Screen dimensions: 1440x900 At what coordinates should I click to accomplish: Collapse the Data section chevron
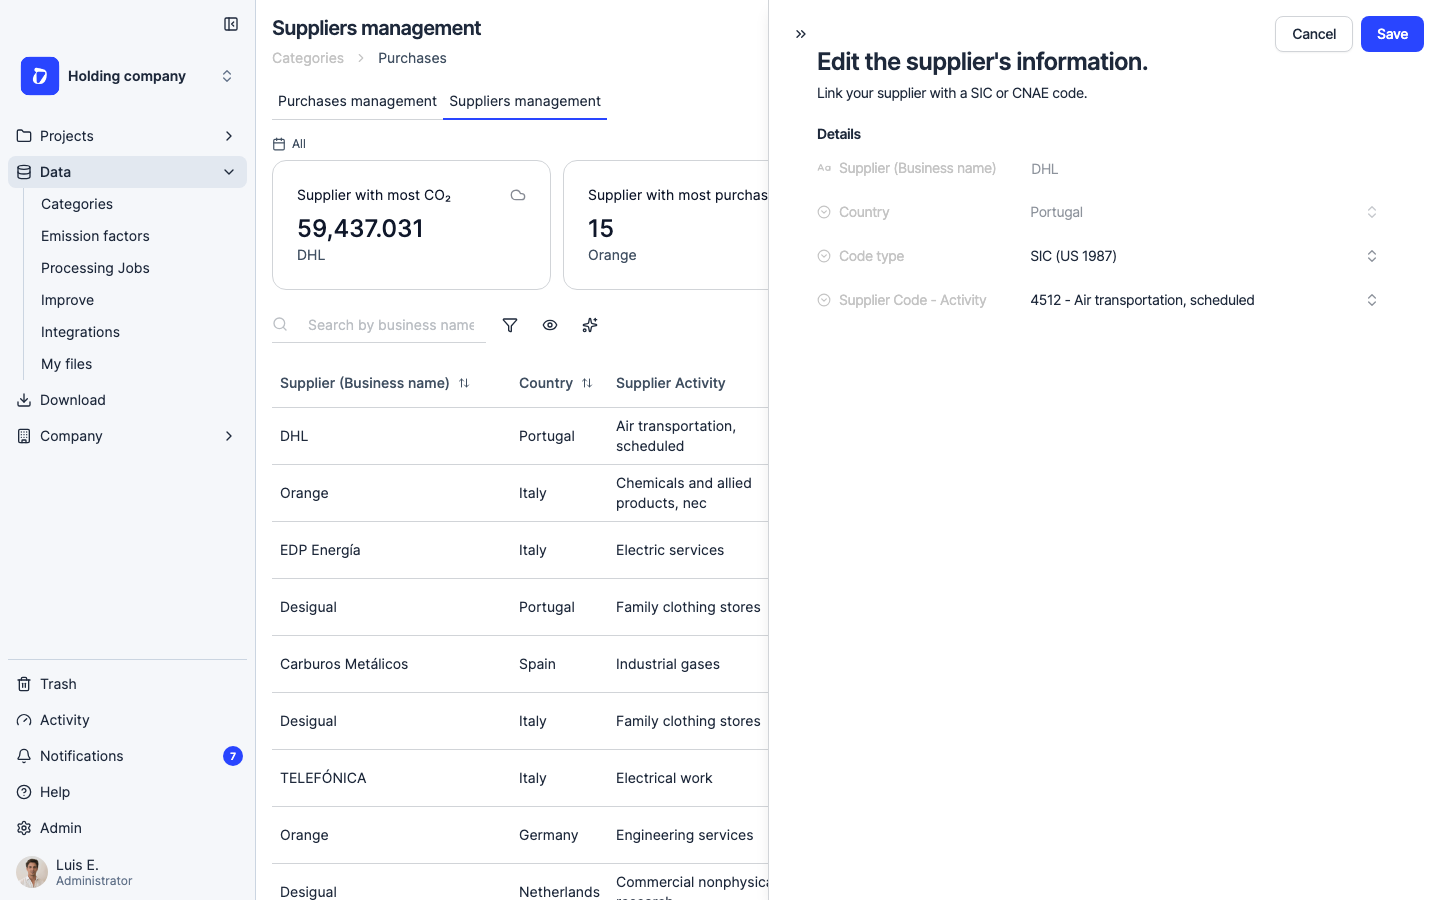tap(229, 172)
